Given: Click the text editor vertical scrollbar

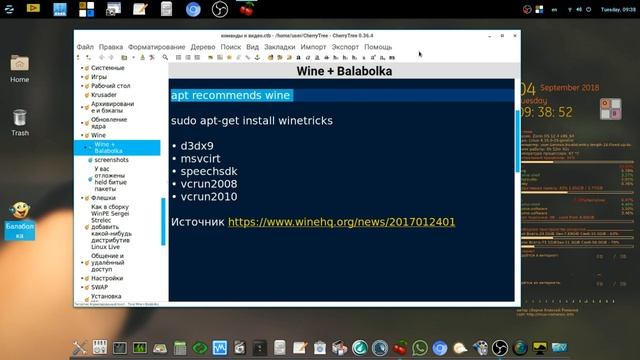Looking at the screenshot, I should [x=518, y=141].
